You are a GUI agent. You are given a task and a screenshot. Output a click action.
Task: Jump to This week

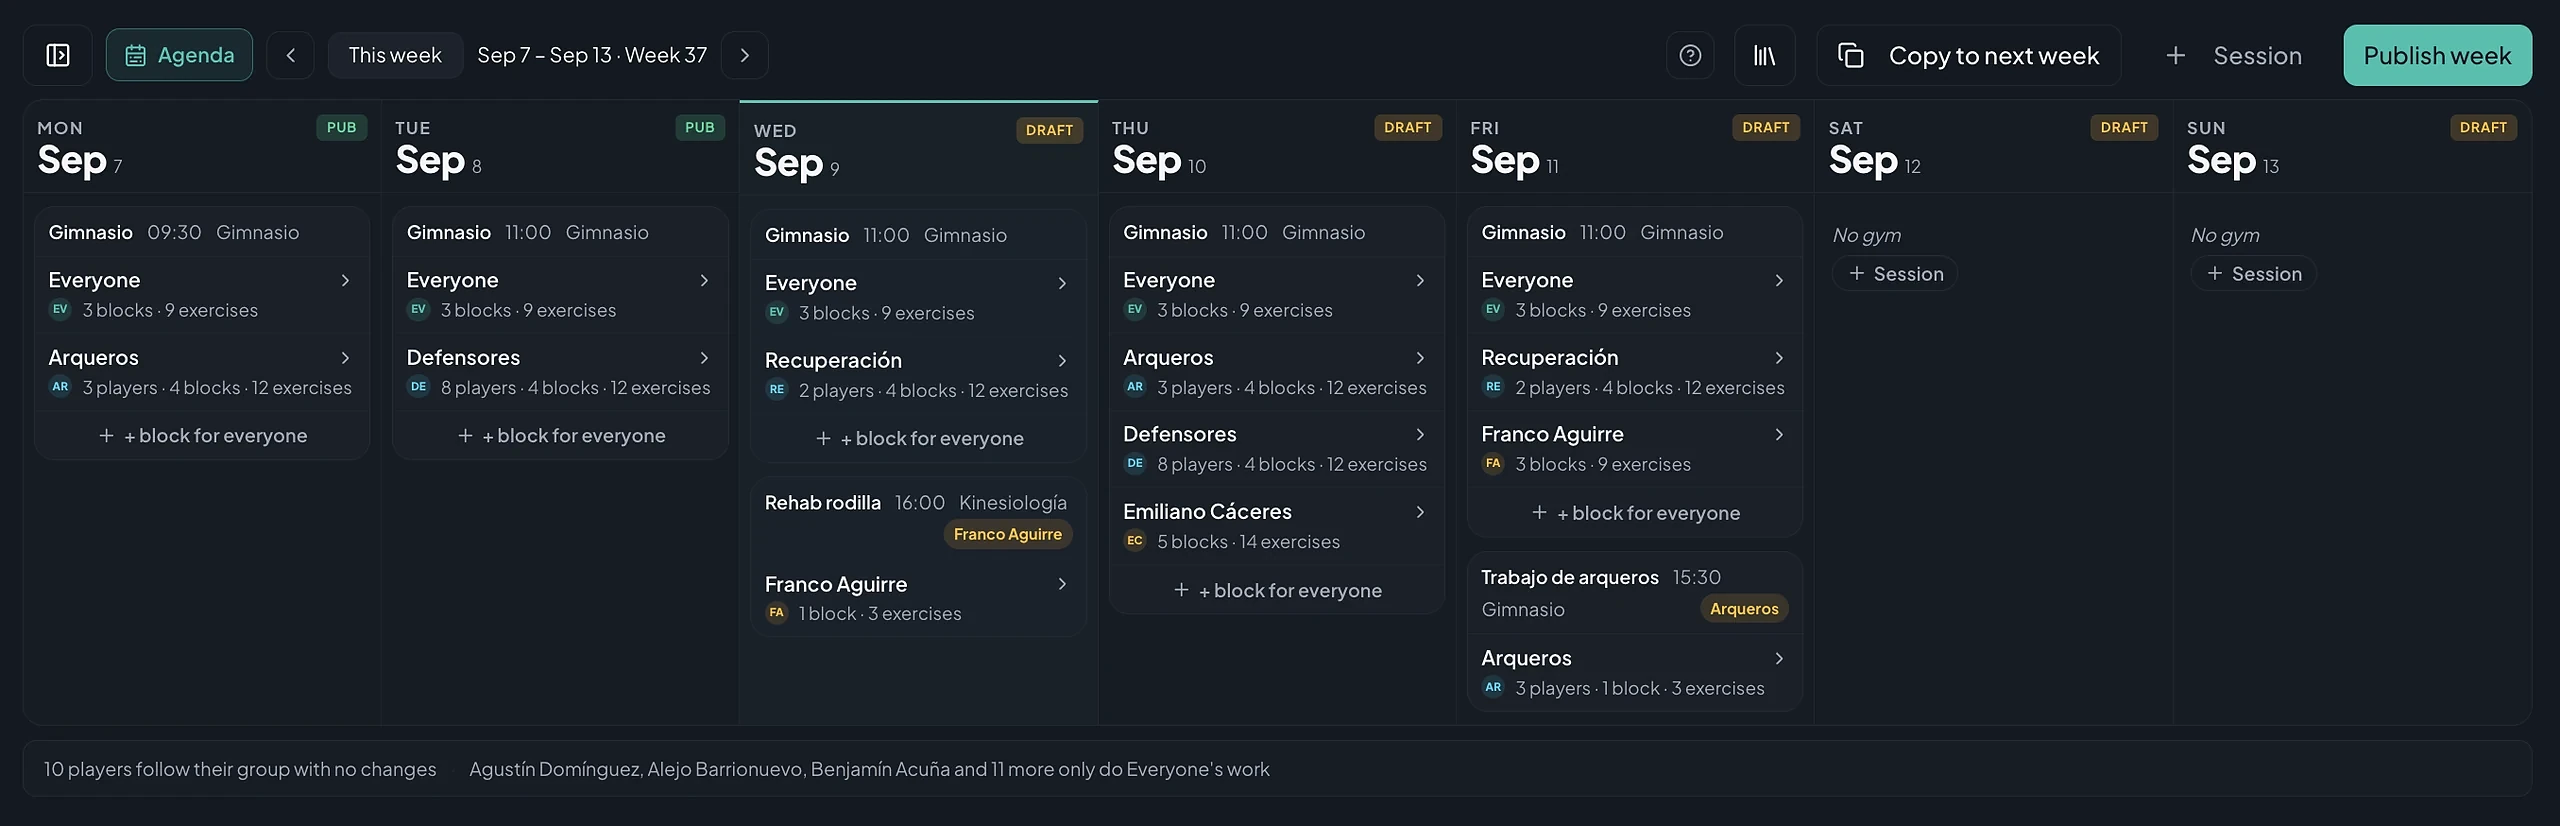[395, 55]
